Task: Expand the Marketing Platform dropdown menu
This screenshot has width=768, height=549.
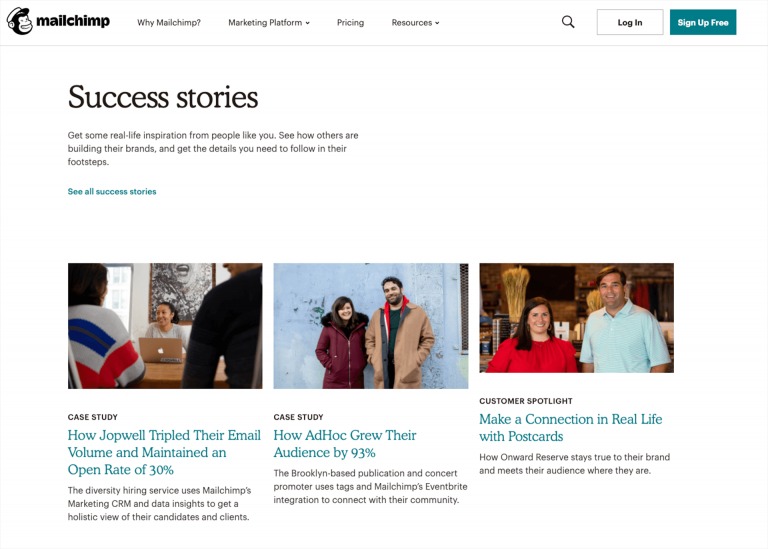Action: [268, 22]
